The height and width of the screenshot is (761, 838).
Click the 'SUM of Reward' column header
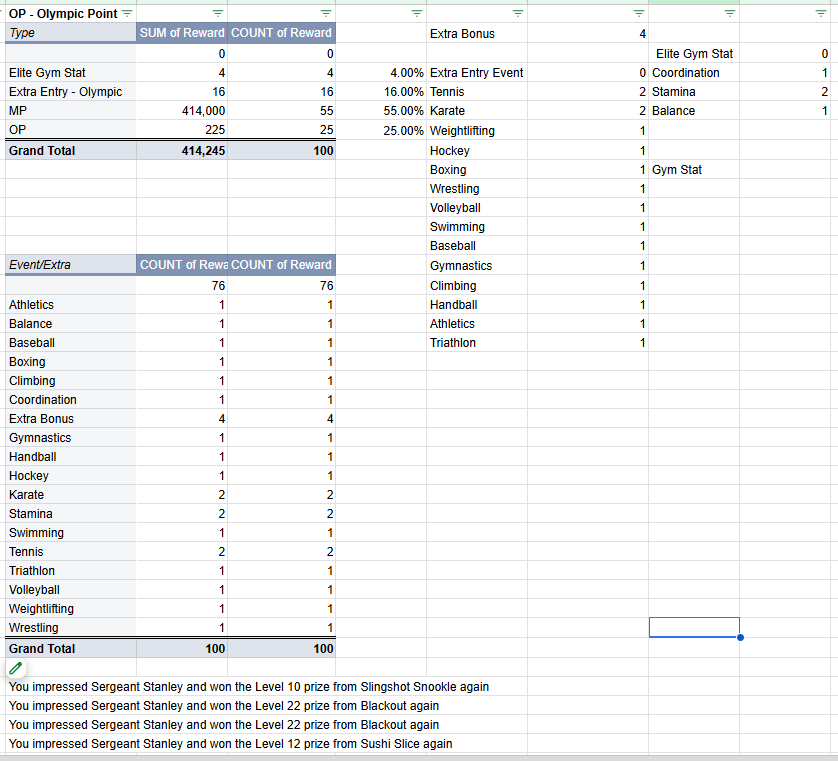(182, 33)
